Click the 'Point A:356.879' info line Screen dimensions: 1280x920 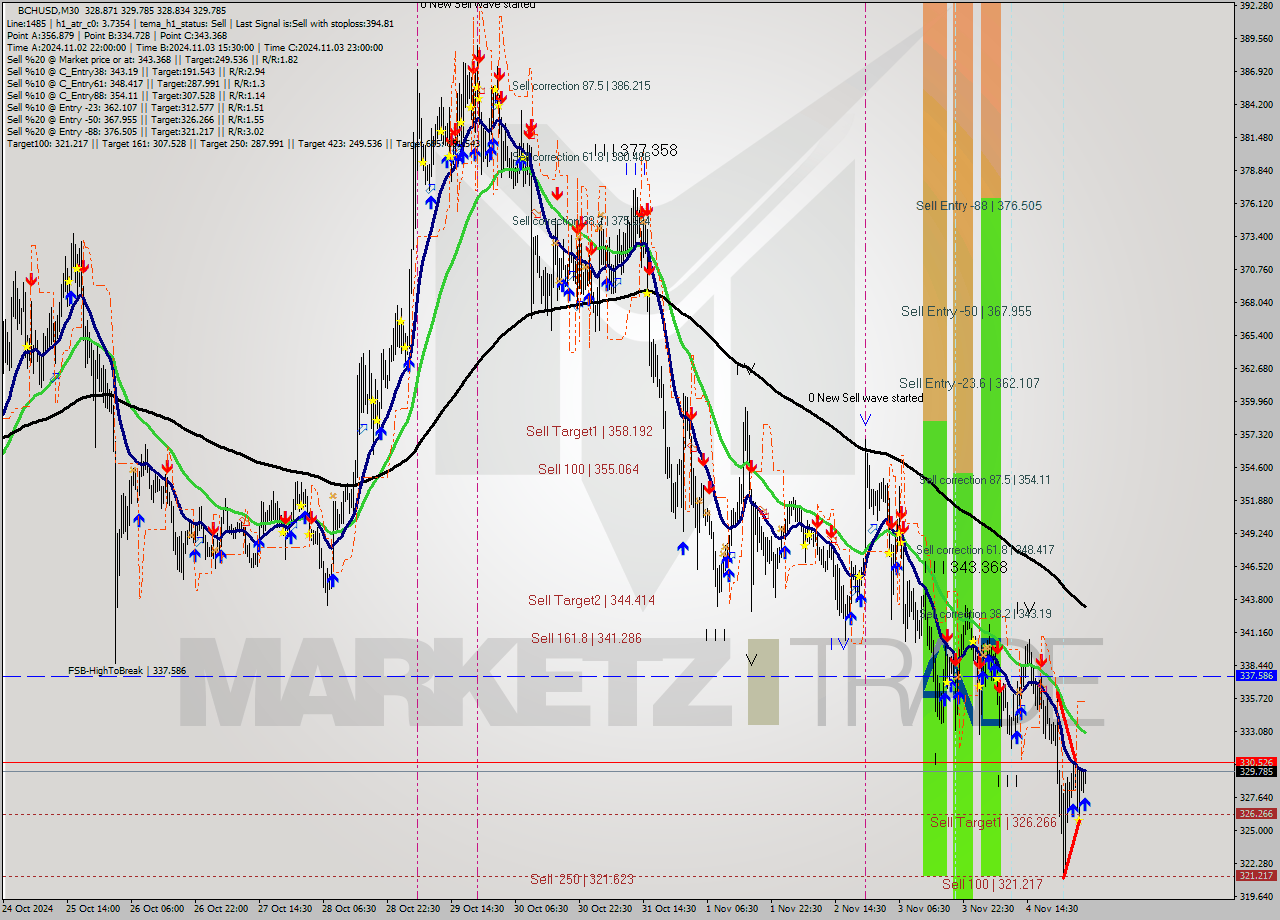[41, 35]
